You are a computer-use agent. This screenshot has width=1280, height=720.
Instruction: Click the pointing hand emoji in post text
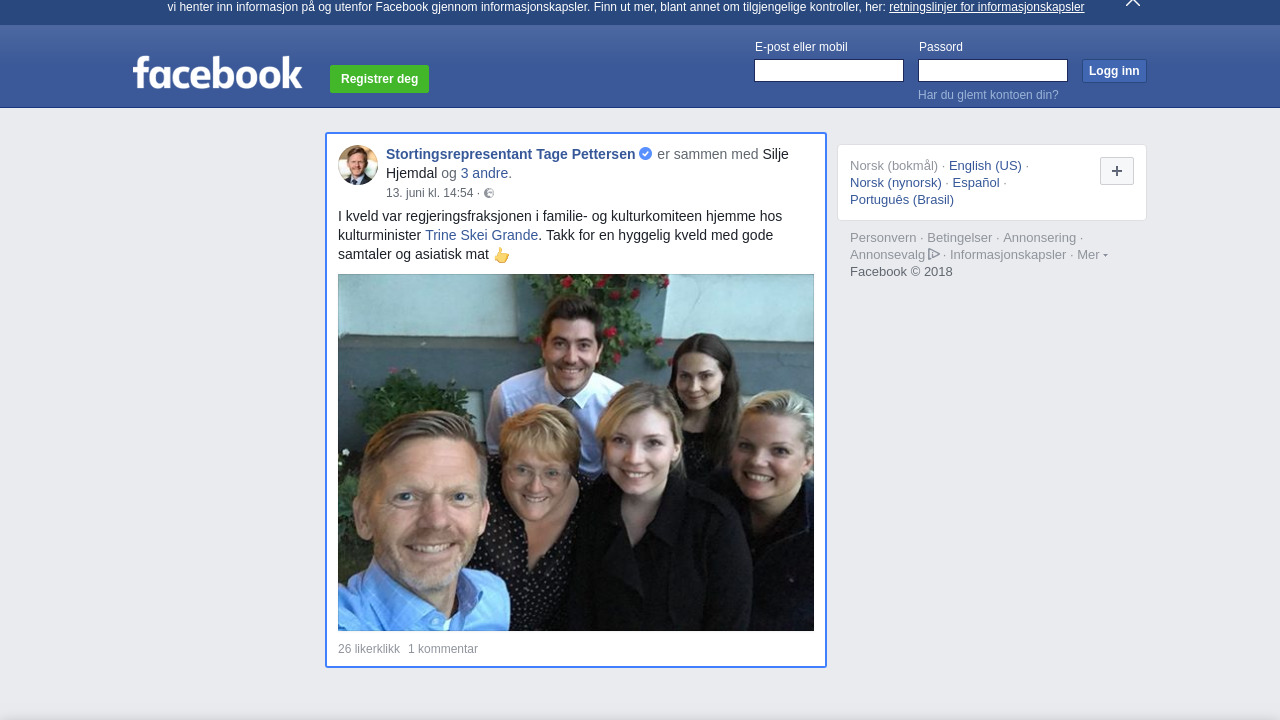pyautogui.click(x=502, y=255)
